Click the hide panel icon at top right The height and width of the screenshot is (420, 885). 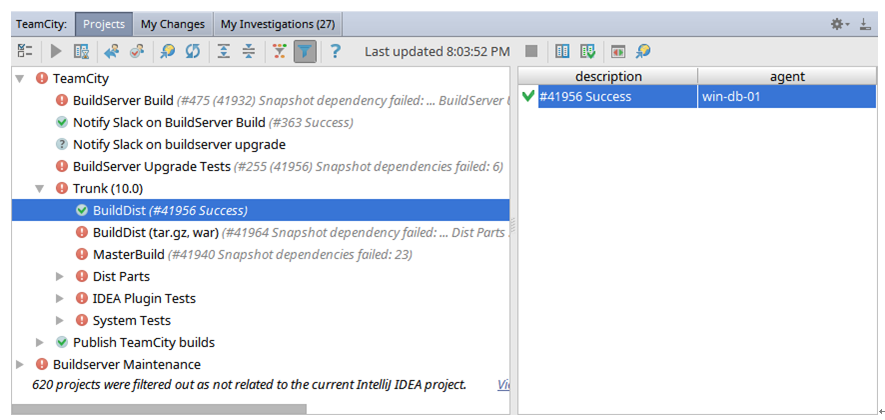click(x=865, y=24)
